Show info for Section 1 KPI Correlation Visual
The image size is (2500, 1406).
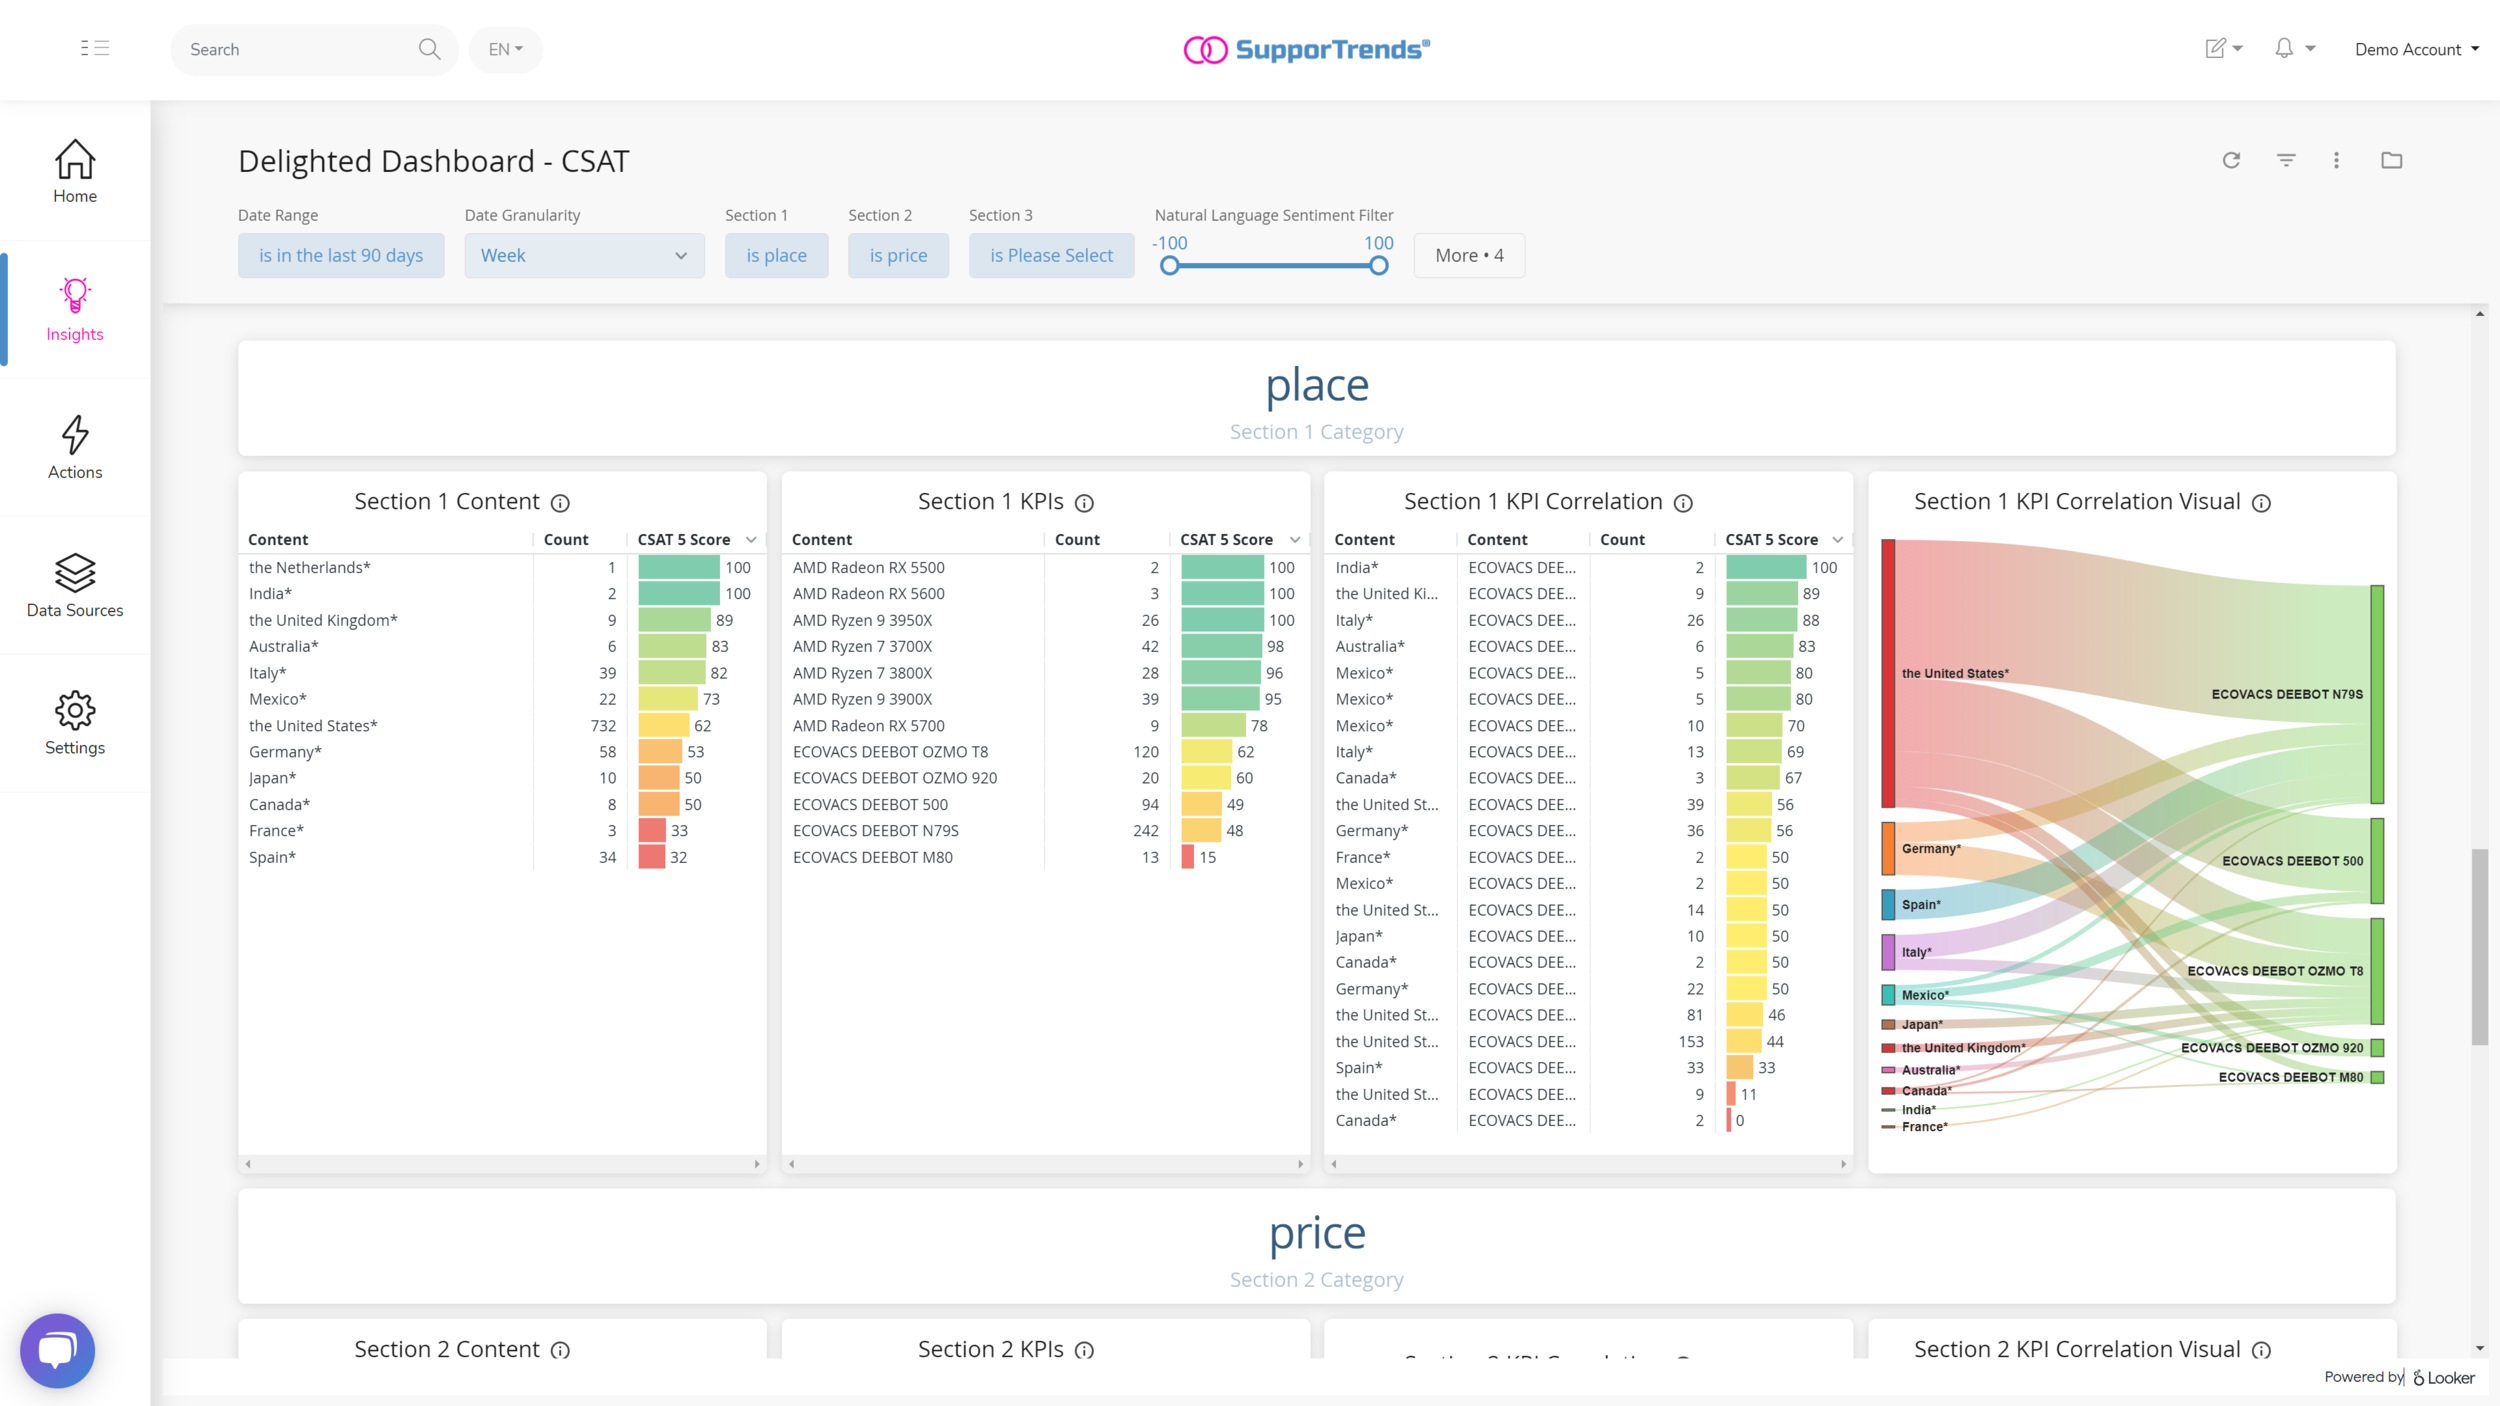tap(2261, 503)
